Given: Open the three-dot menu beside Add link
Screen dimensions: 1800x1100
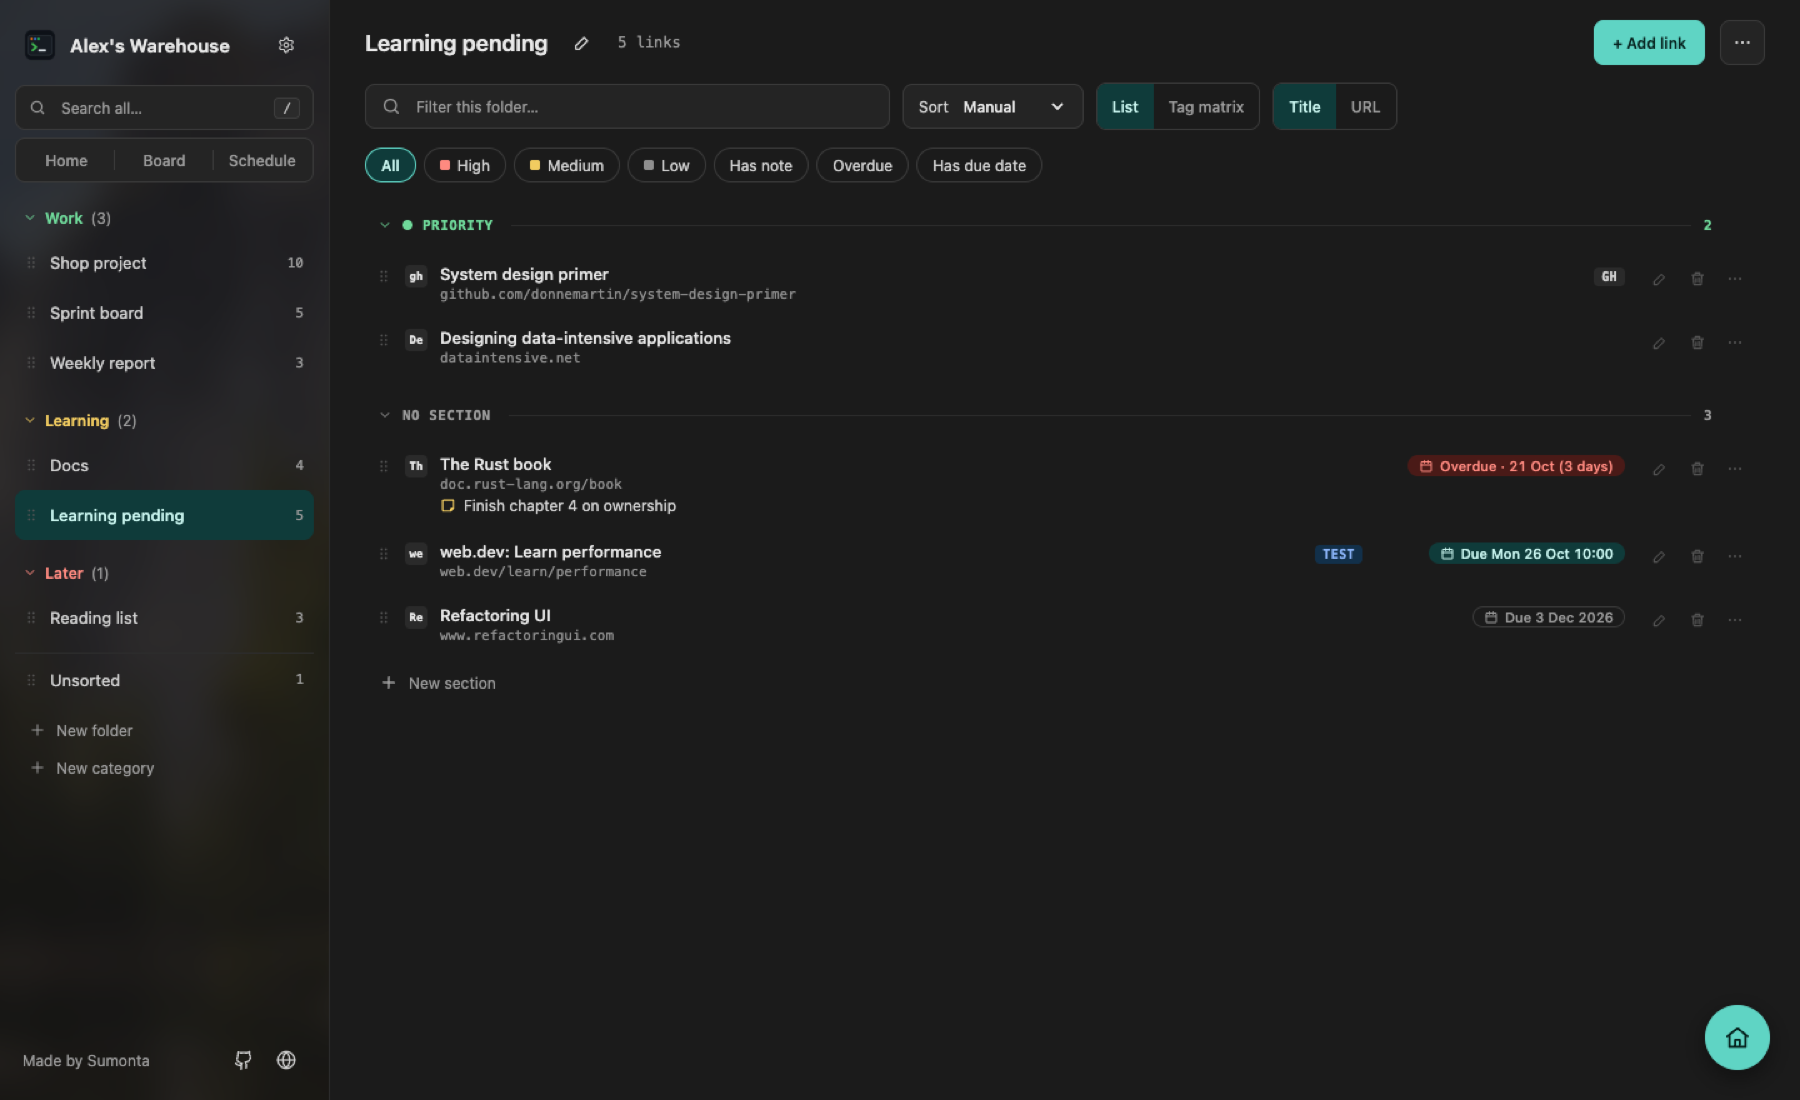Looking at the screenshot, I should point(1742,43).
